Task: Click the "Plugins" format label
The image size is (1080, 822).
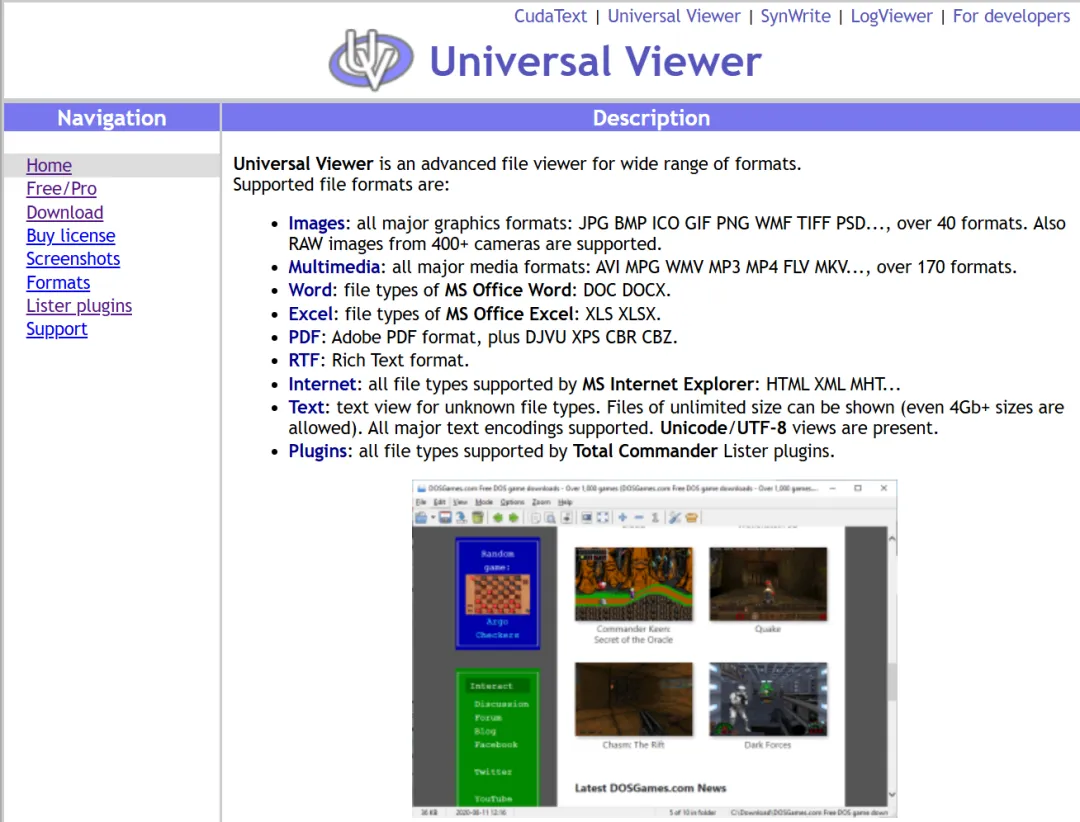Action: tap(318, 451)
